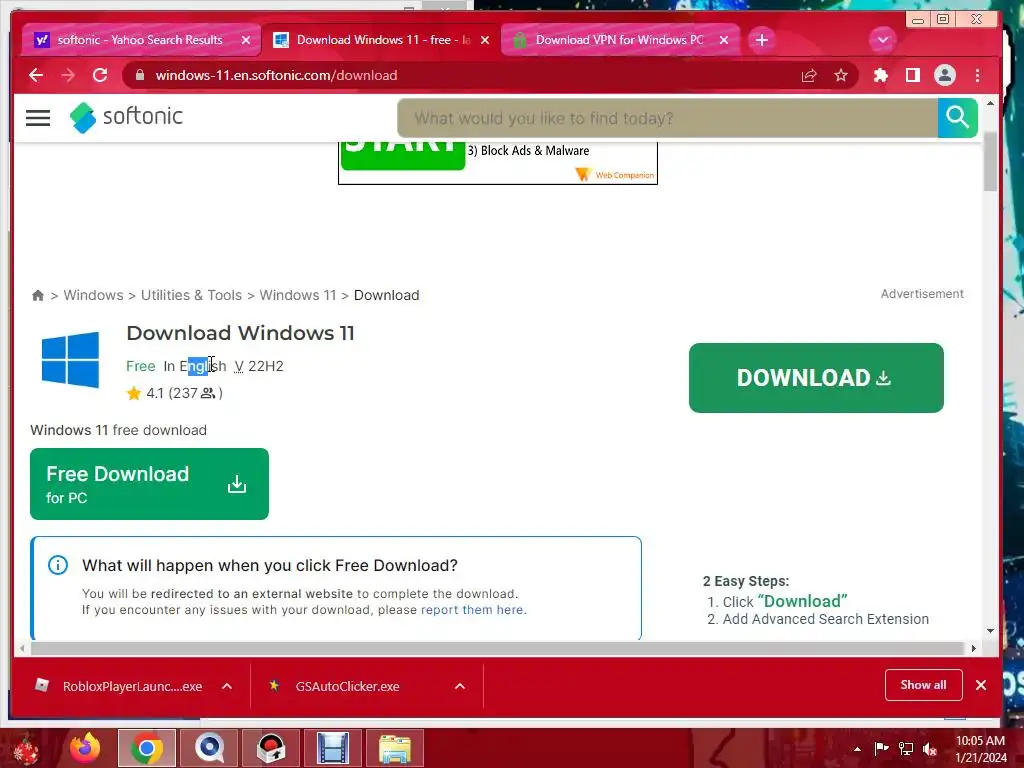Open the Chrome profile avatar
The height and width of the screenshot is (768, 1024).
point(945,75)
